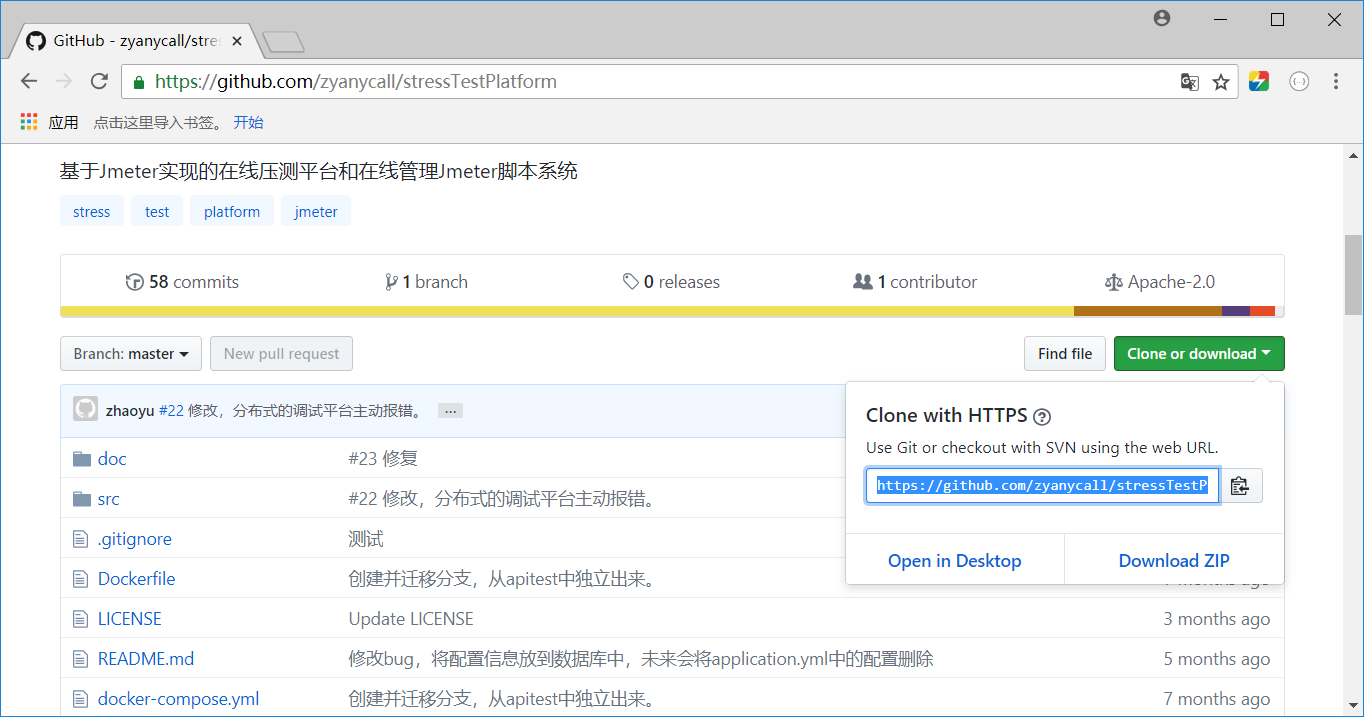1364x717 pixels.
Task: Collapse the Clone or download dropdown
Action: pos(1198,353)
